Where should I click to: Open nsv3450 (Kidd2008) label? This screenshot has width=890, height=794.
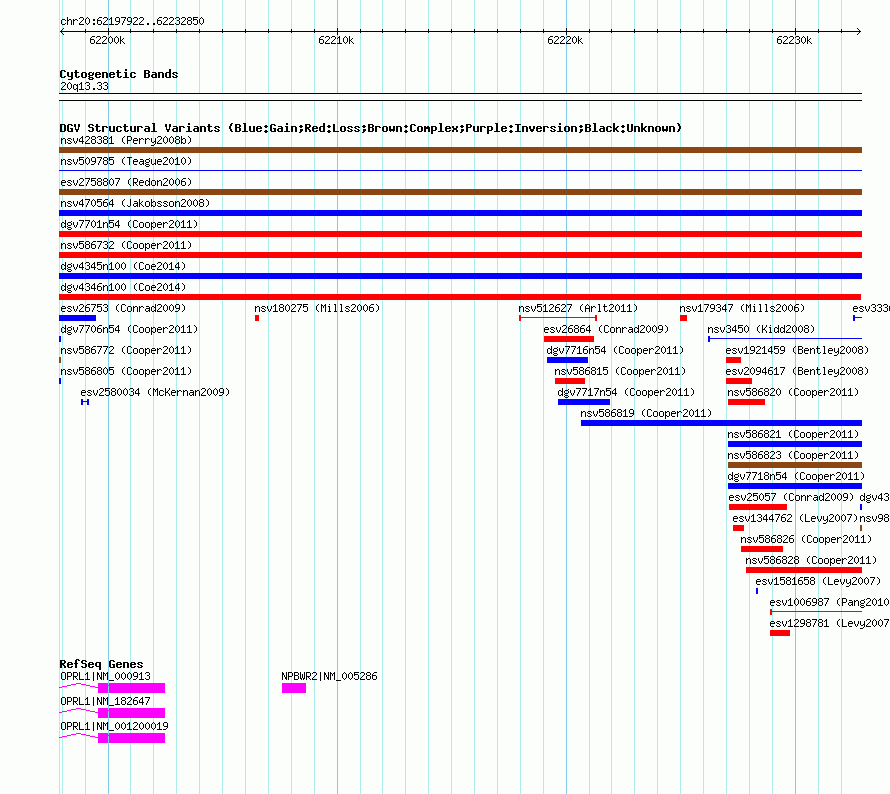point(761,329)
